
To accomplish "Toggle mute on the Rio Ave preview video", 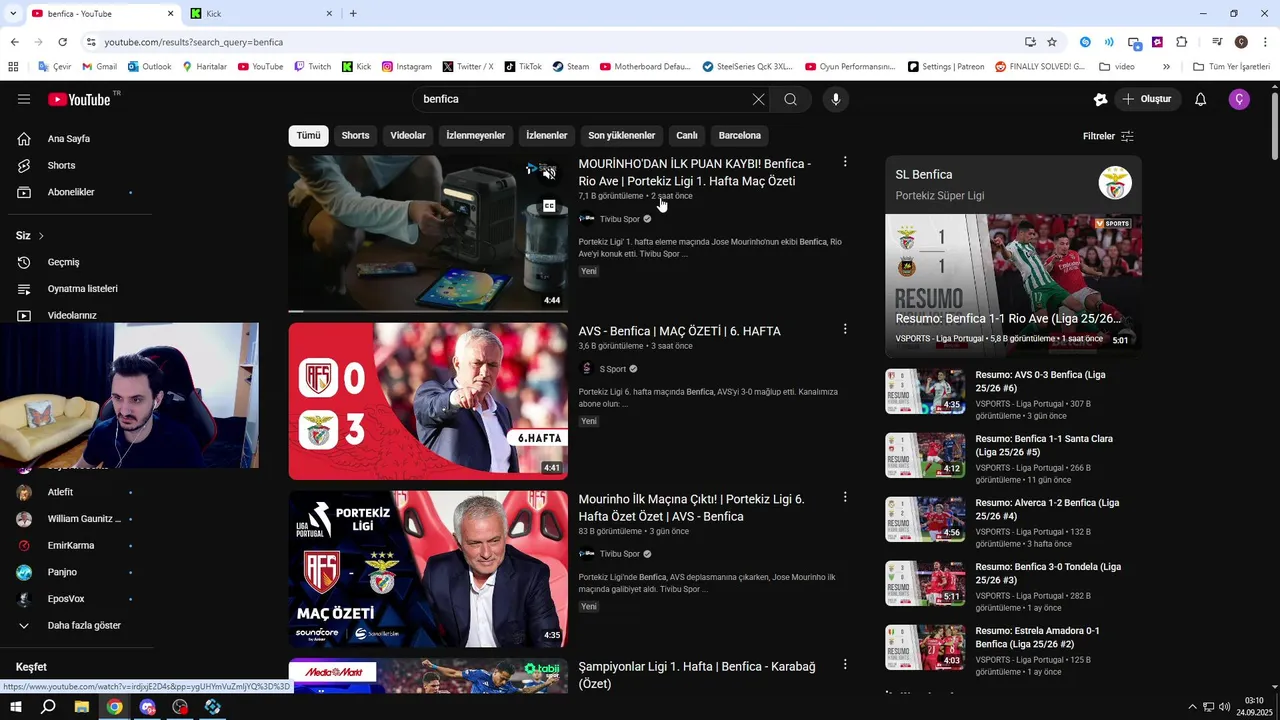I will click(549, 174).
